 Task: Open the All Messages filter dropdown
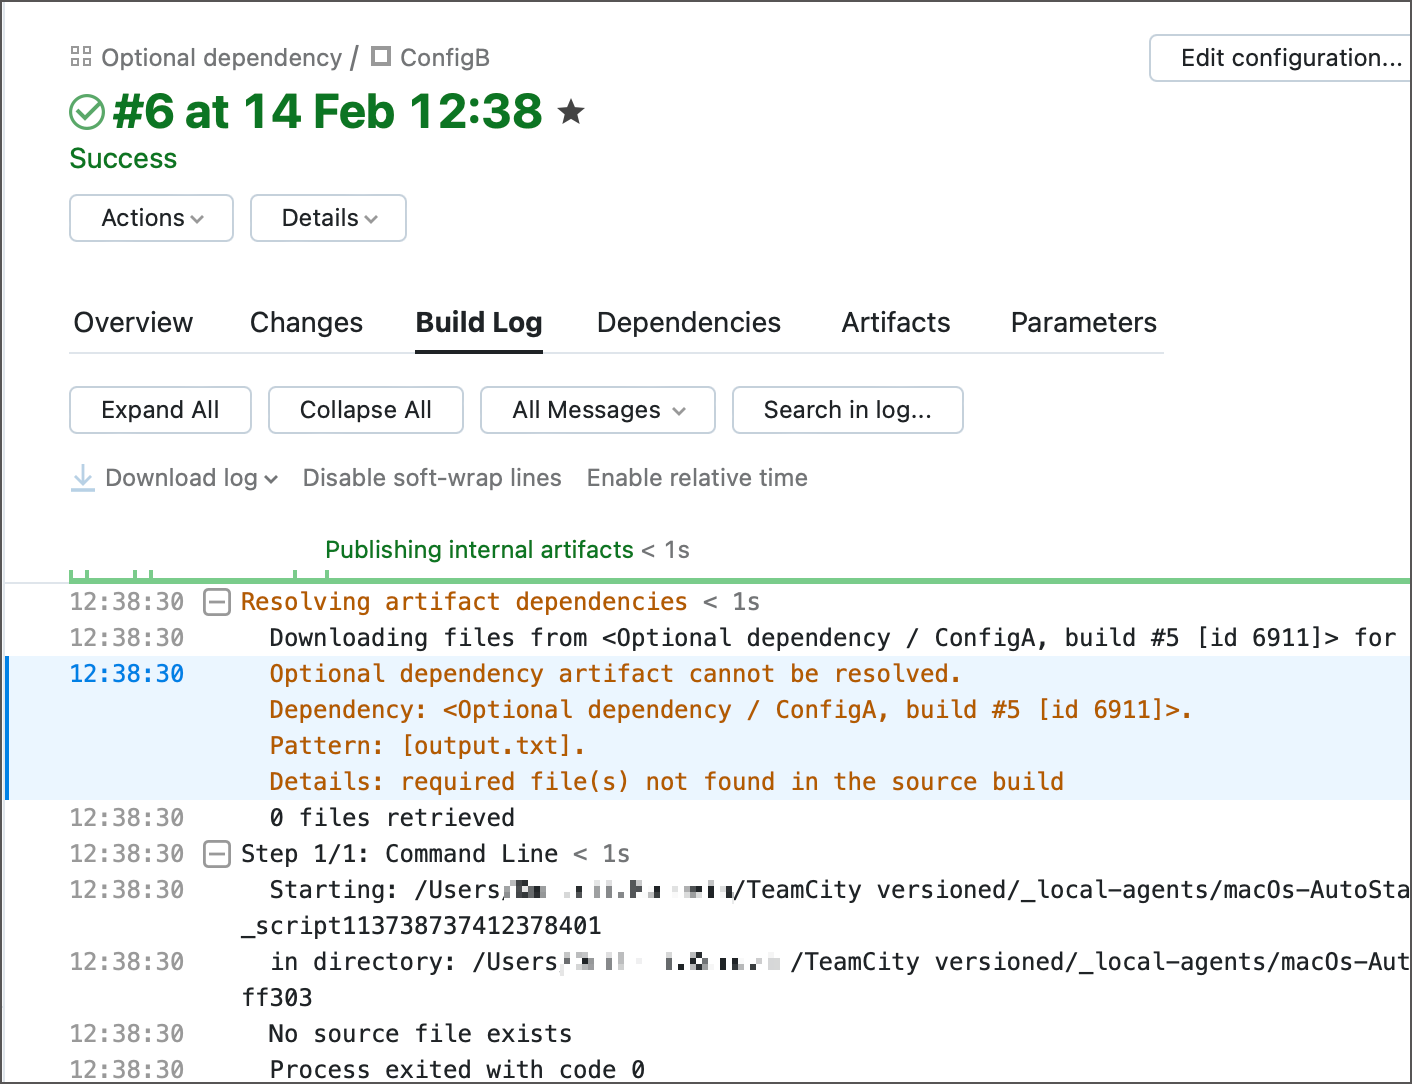coord(597,410)
